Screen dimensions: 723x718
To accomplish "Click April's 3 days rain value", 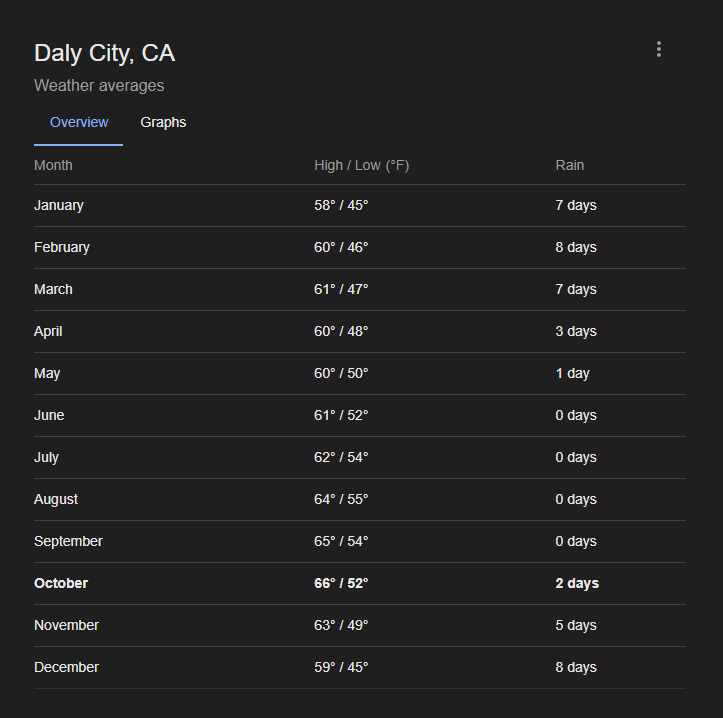I will (x=576, y=332).
